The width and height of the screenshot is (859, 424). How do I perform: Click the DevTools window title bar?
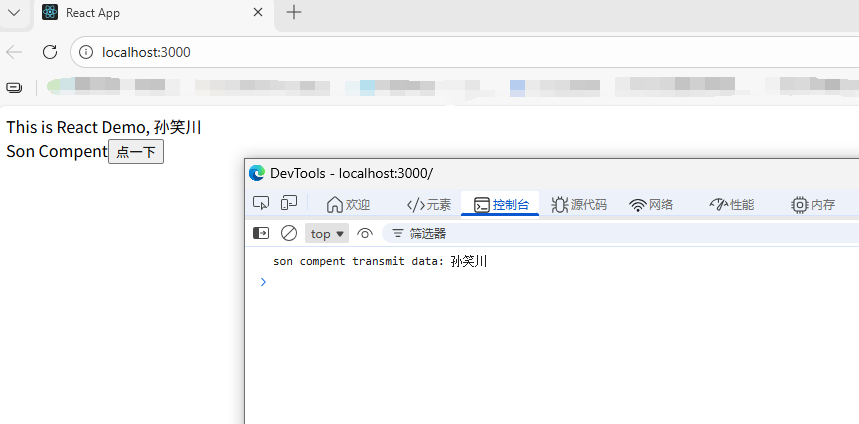(552, 173)
